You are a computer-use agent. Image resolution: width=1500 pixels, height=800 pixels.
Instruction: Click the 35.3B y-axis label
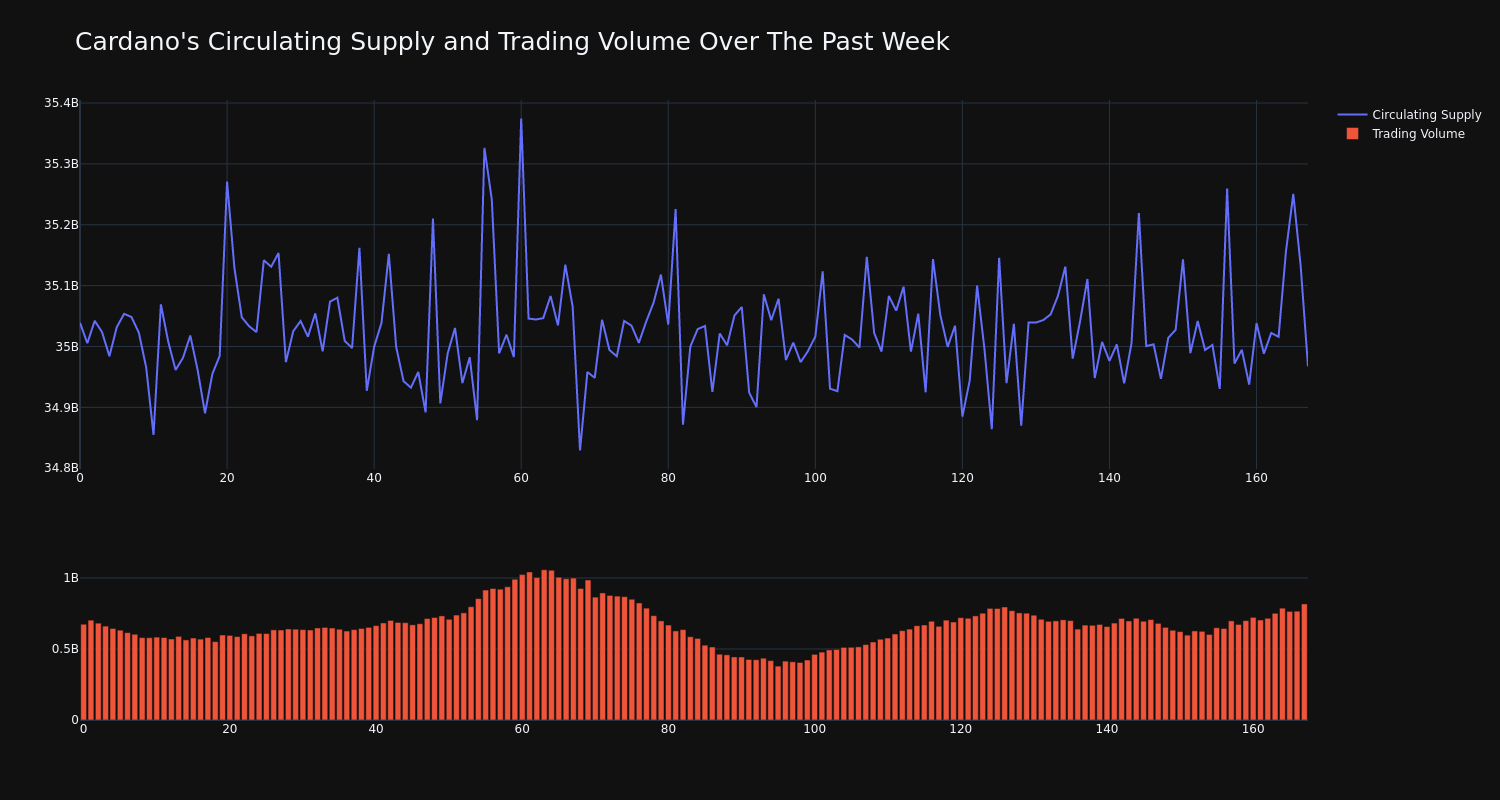[x=61, y=164]
